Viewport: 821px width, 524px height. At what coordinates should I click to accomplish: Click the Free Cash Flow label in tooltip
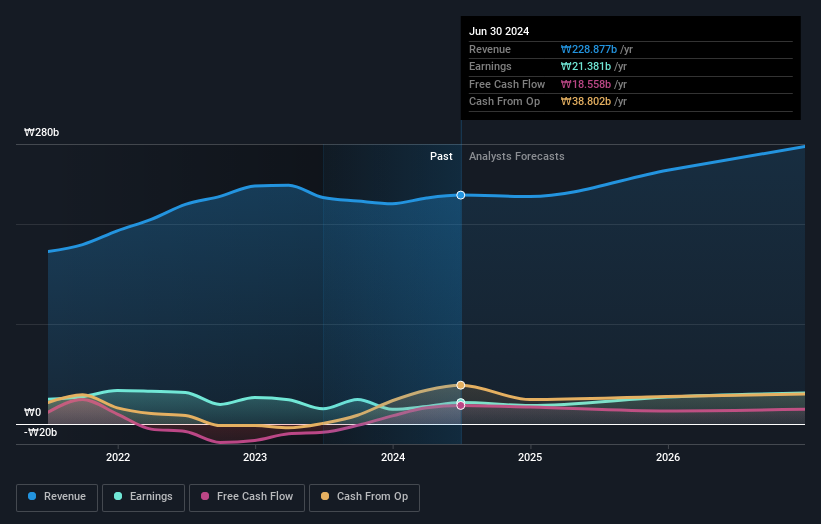click(507, 84)
